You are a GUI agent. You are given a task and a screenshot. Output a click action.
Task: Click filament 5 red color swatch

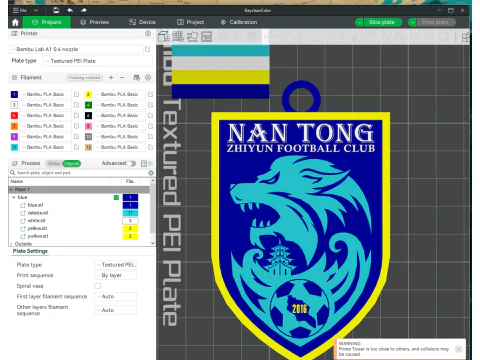[x=14, y=116]
